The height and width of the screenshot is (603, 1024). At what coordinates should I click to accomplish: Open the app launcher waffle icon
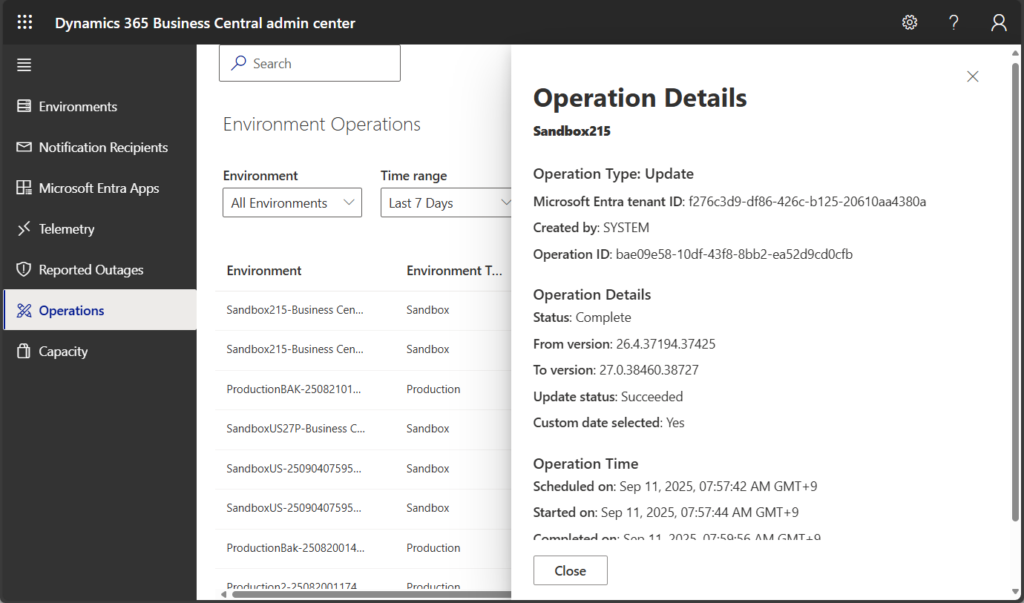(x=25, y=22)
